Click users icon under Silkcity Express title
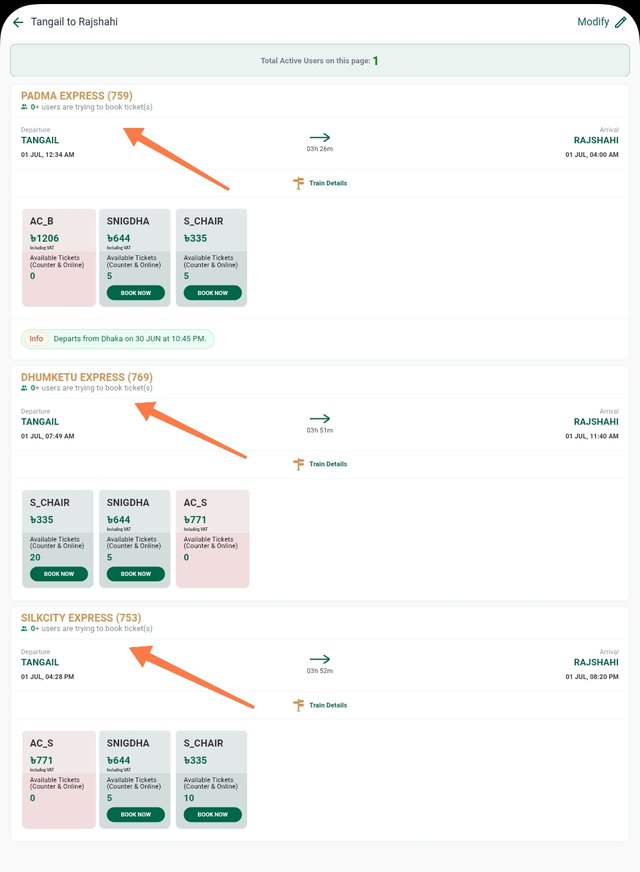Image resolution: width=640 pixels, height=872 pixels. (24, 629)
